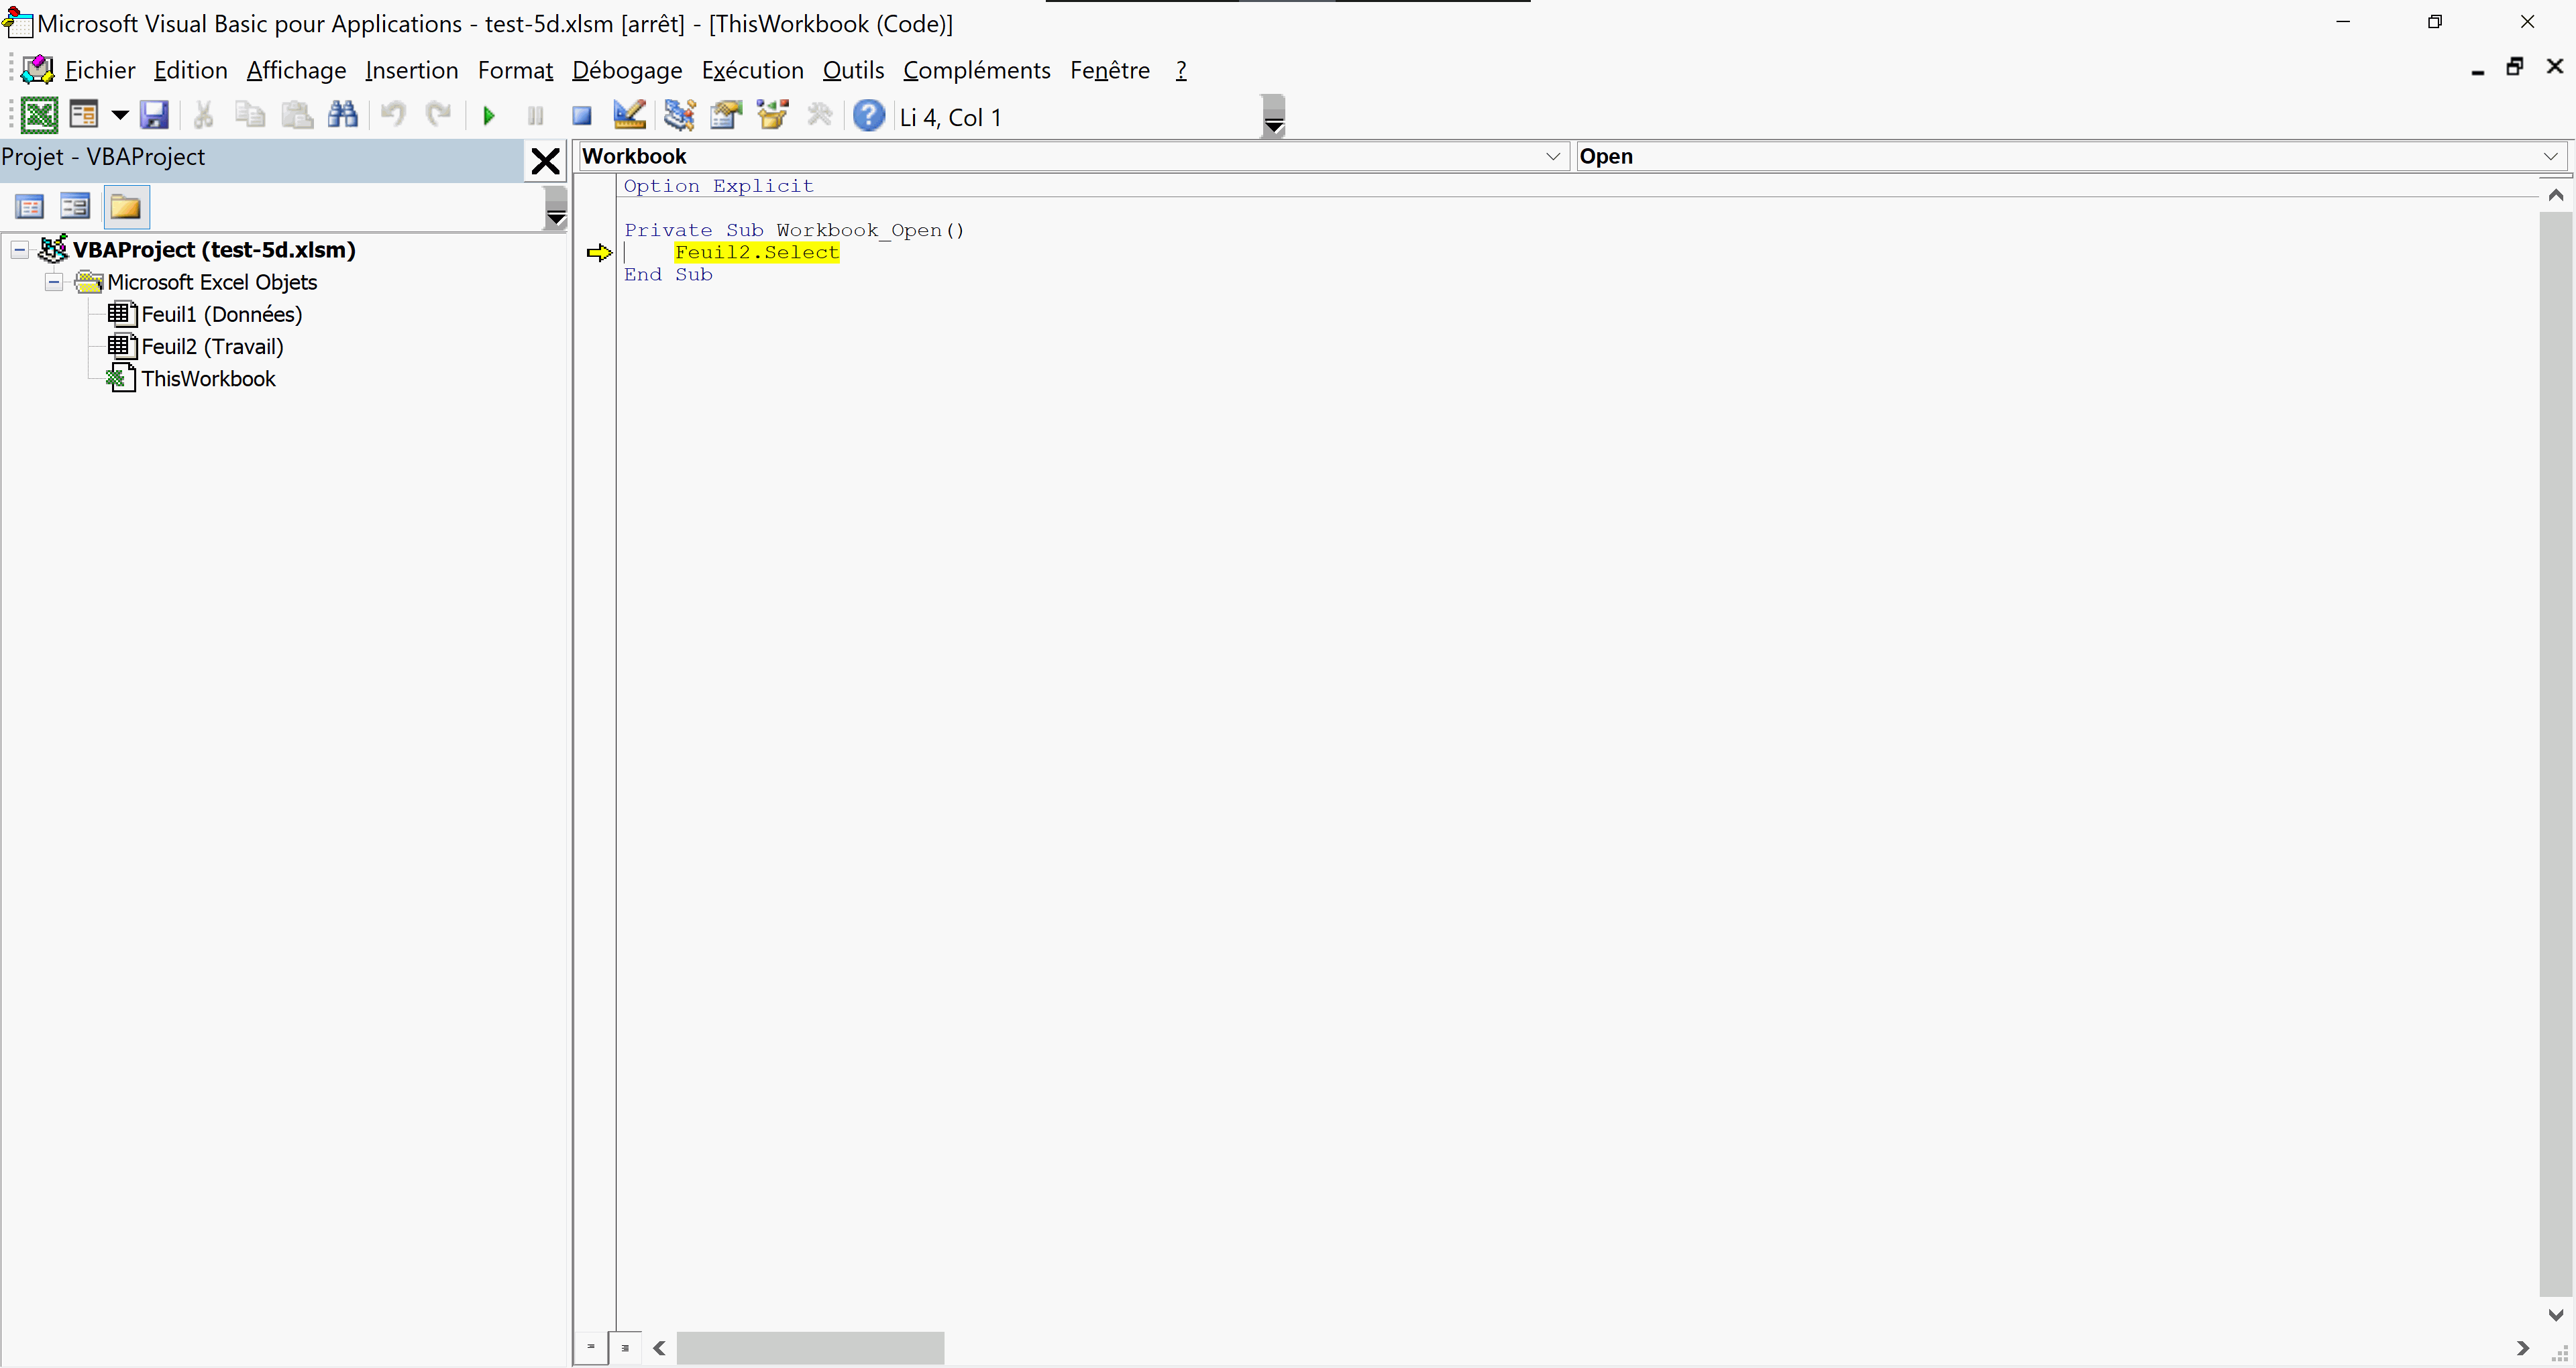Screen dimensions: 2576x1368
Task: Open the Project Explorer toolbar icon
Action: (x=679, y=116)
